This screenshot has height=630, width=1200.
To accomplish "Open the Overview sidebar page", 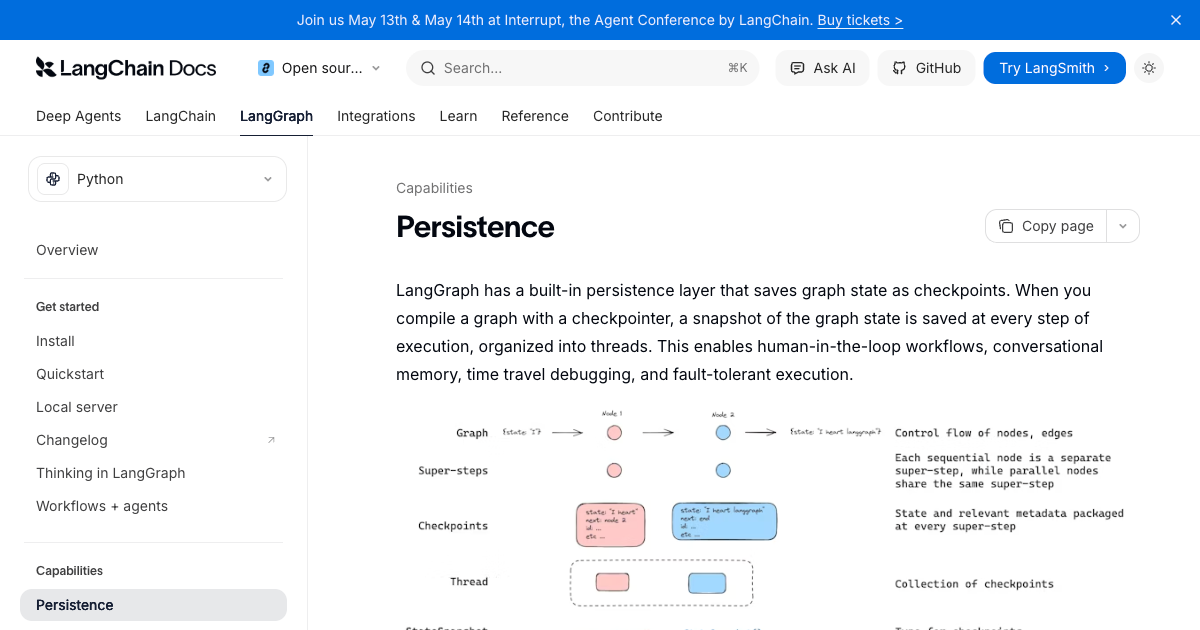I will tap(67, 250).
